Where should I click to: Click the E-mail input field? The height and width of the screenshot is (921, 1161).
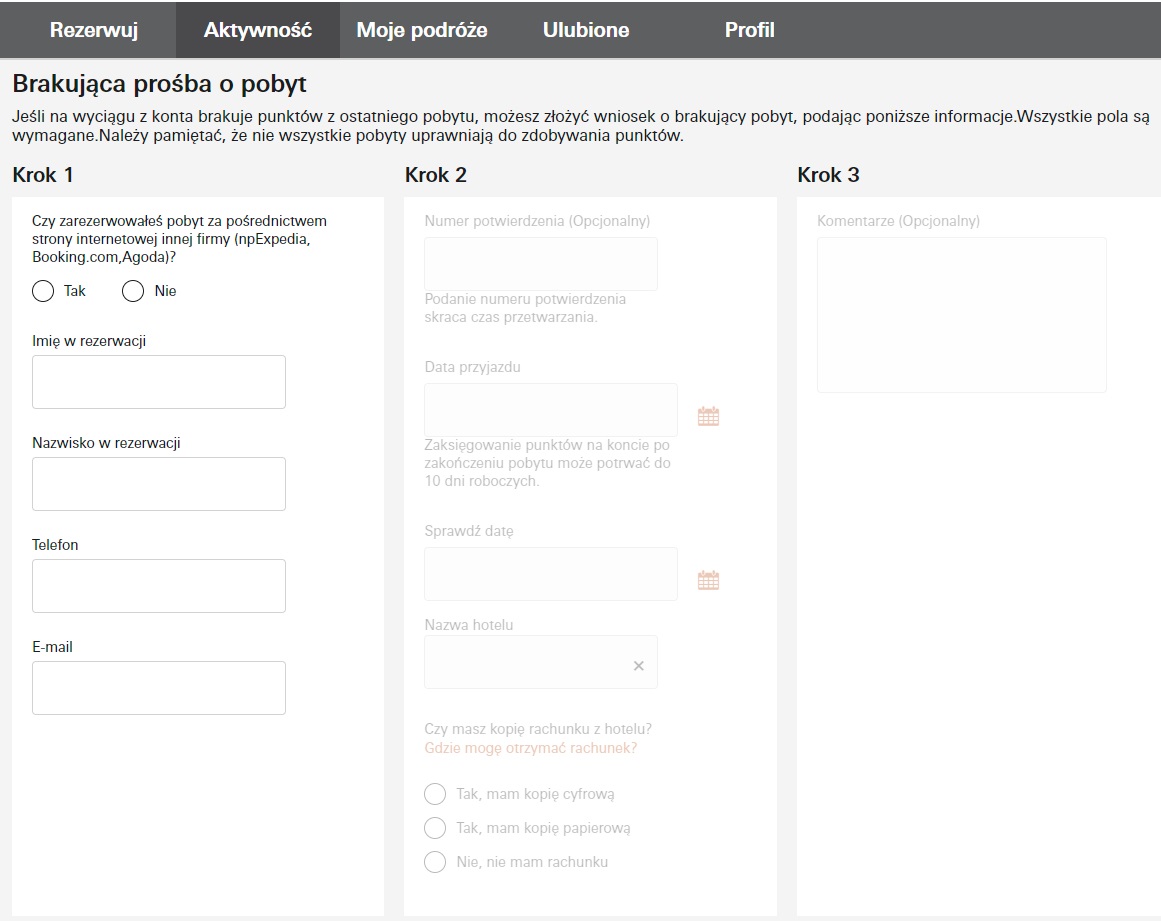[158, 688]
